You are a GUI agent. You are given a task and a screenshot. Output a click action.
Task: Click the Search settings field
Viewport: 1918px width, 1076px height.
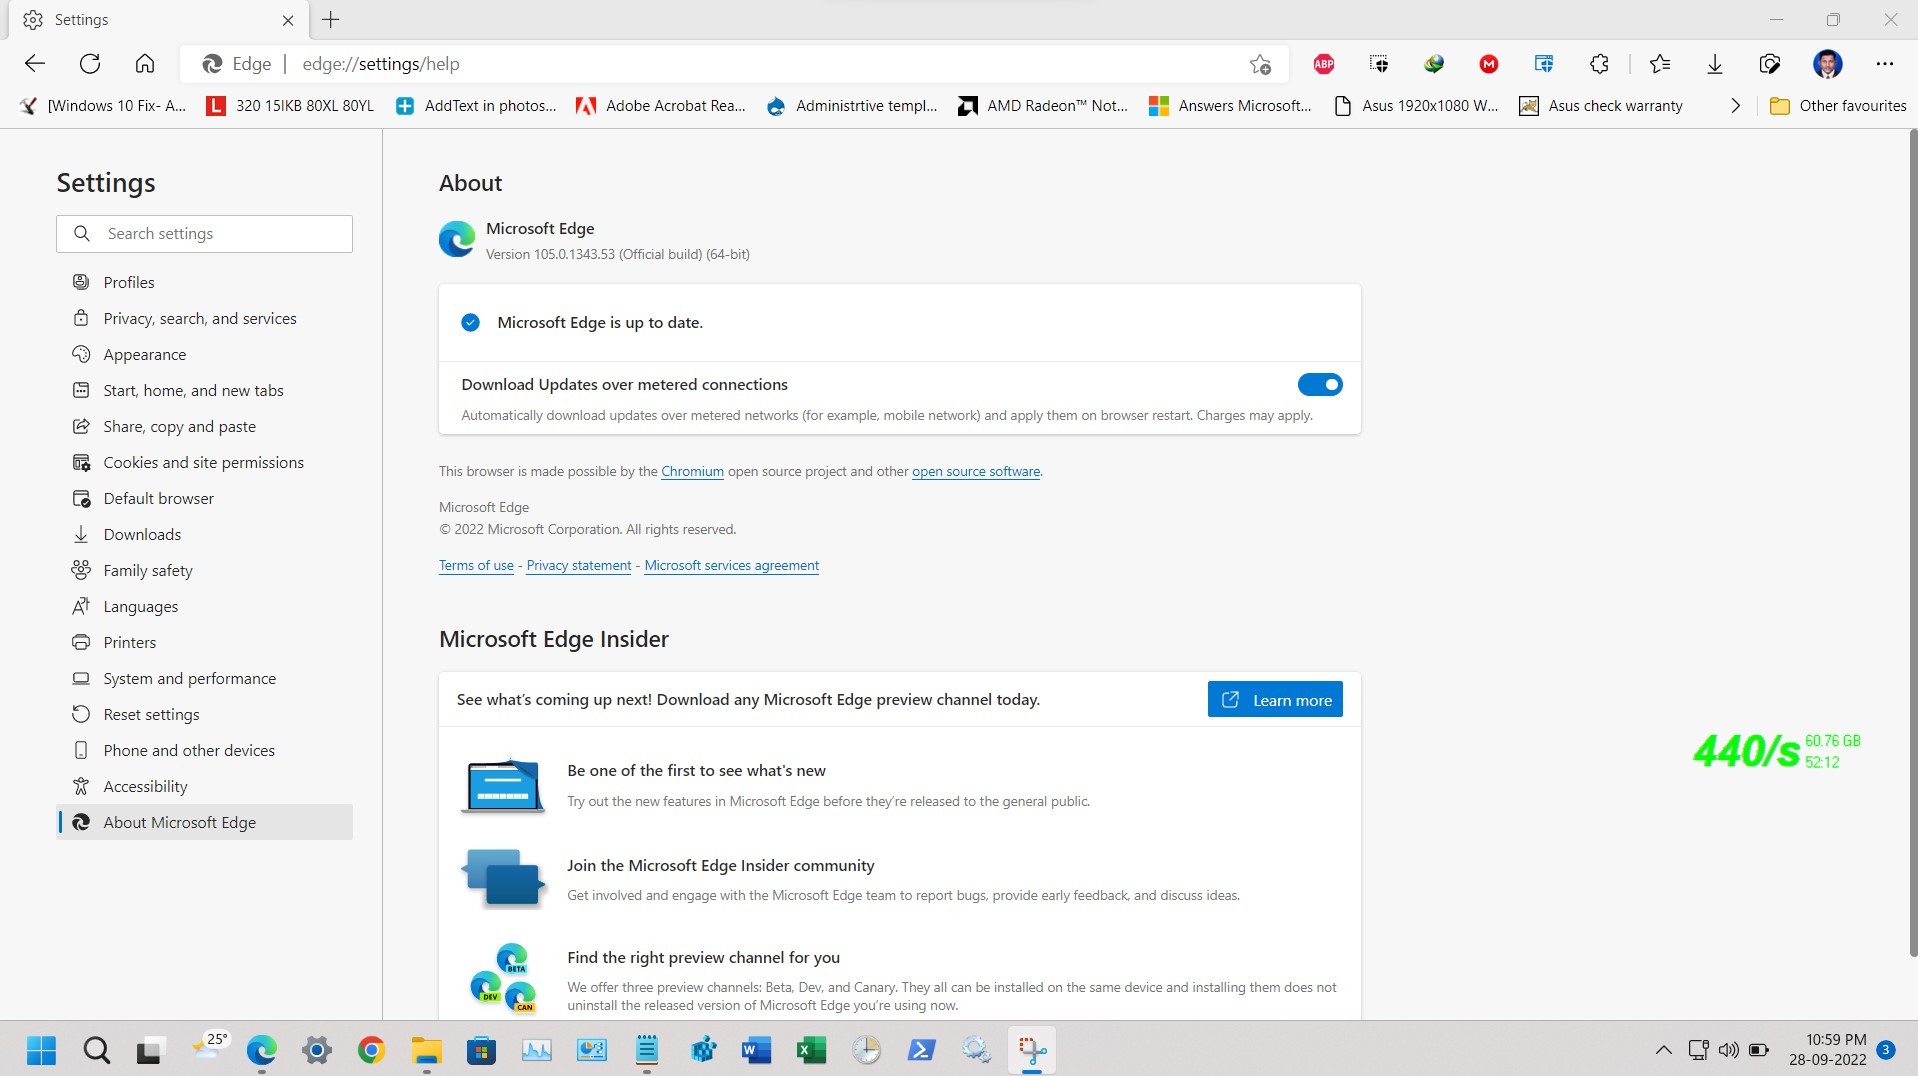[x=205, y=233]
